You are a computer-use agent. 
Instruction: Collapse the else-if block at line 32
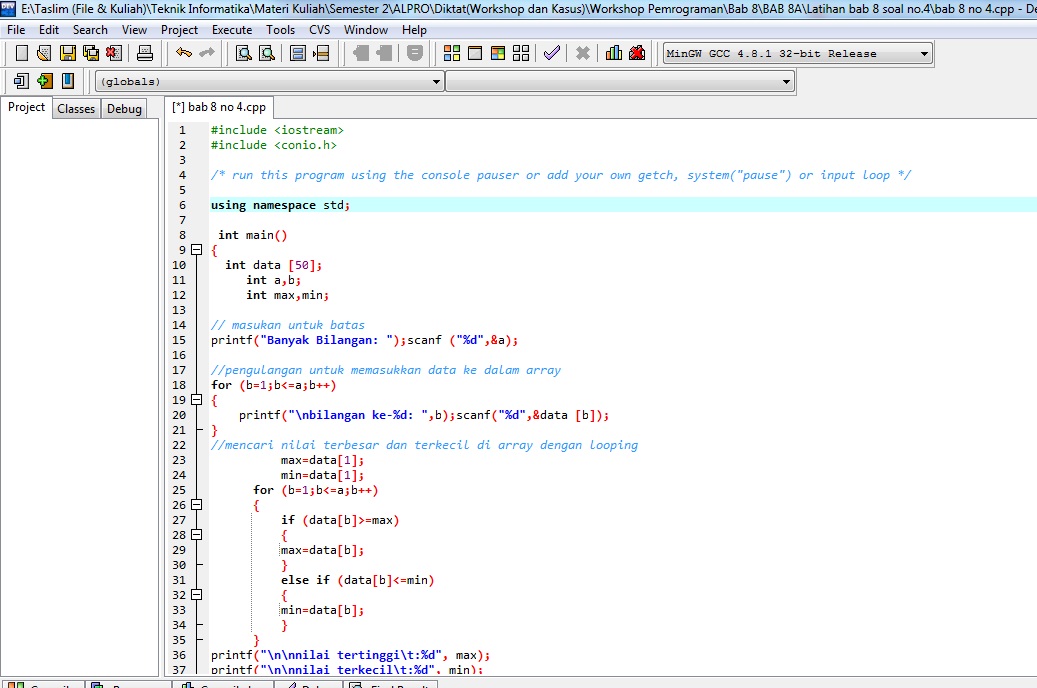click(196, 595)
